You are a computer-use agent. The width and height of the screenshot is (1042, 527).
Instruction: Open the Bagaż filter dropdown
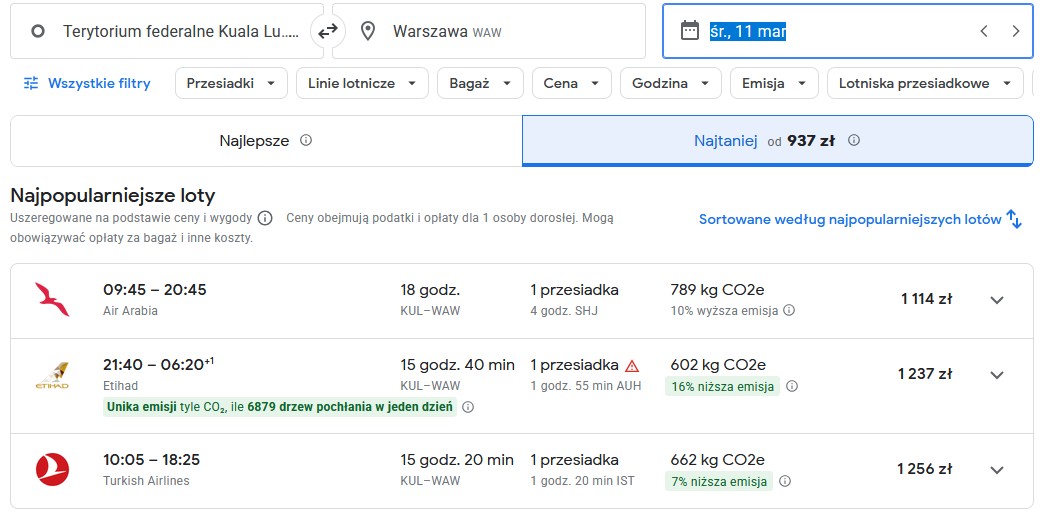pyautogui.click(x=480, y=83)
